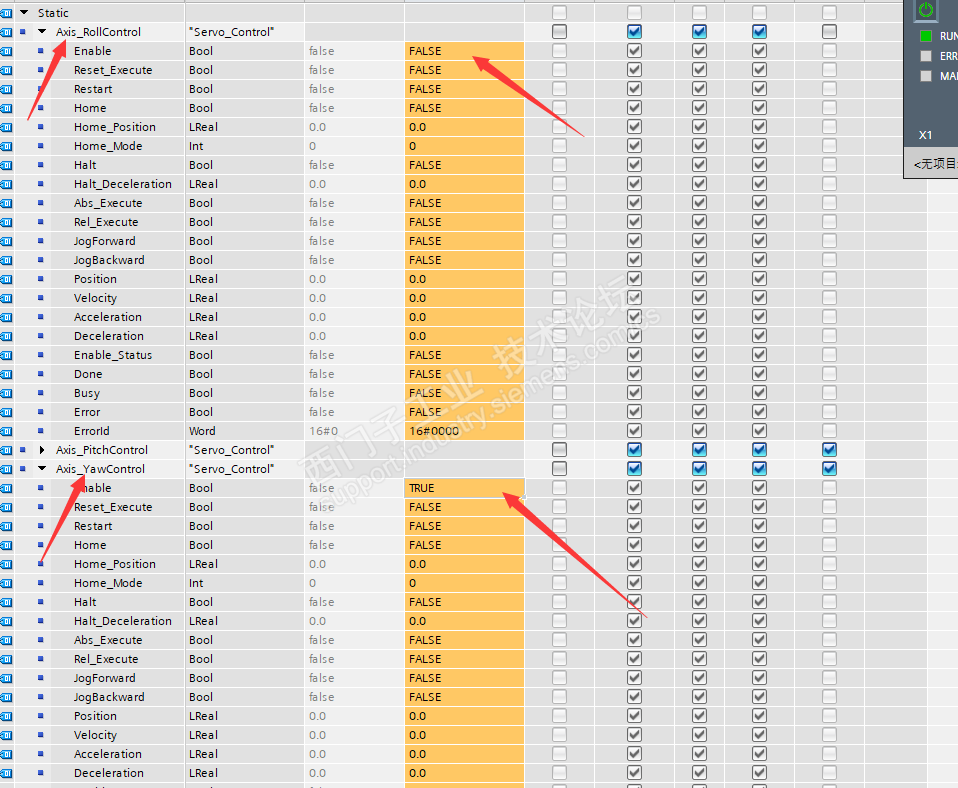Click the tag icon left of Busy row
Viewport: 958px width, 788px height.
click(6, 393)
